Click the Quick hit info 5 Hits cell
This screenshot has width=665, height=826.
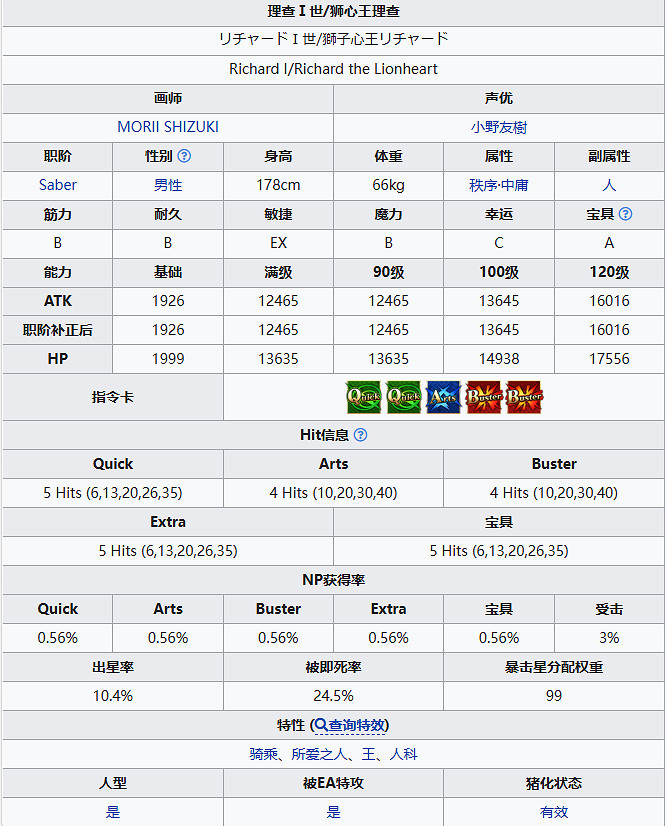[x=113, y=493]
